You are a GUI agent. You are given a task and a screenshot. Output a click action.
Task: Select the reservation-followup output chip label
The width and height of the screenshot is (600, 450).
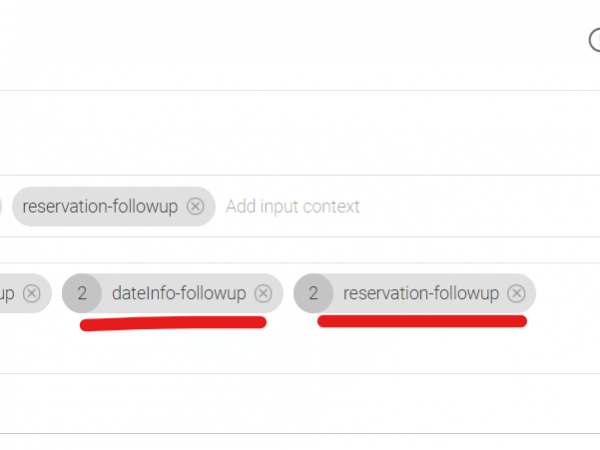[420, 293]
